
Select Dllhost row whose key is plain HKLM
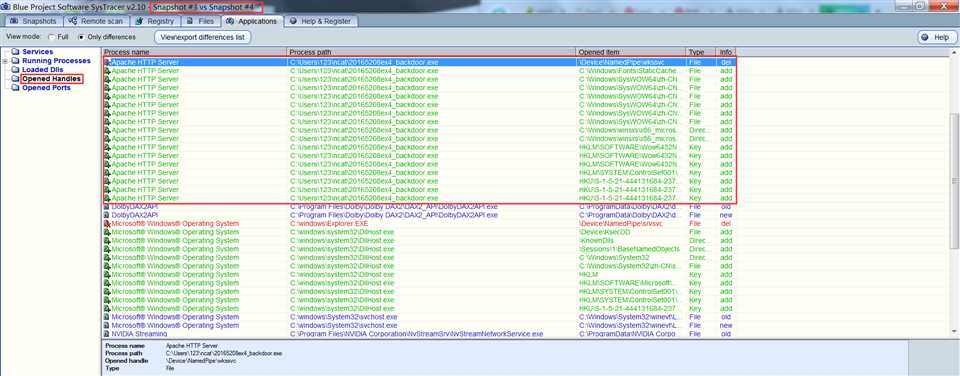click(419, 275)
